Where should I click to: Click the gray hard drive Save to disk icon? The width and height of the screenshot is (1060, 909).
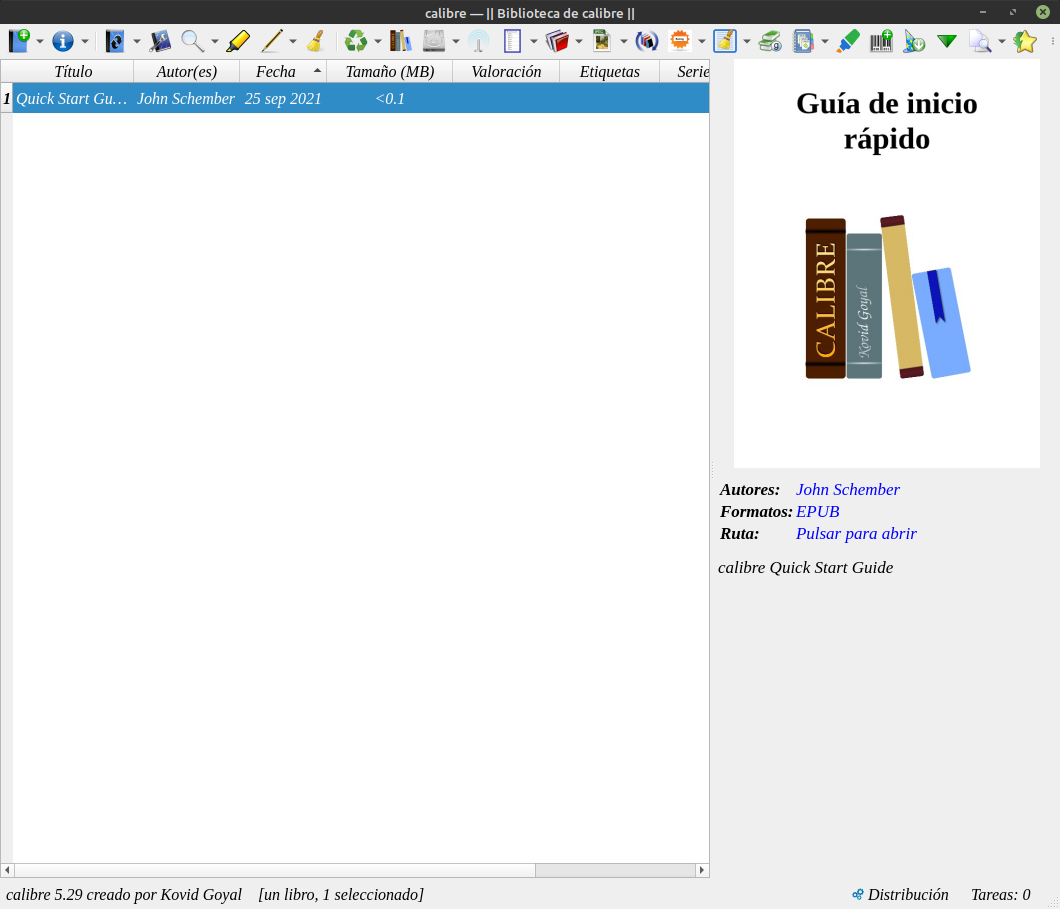(434, 41)
